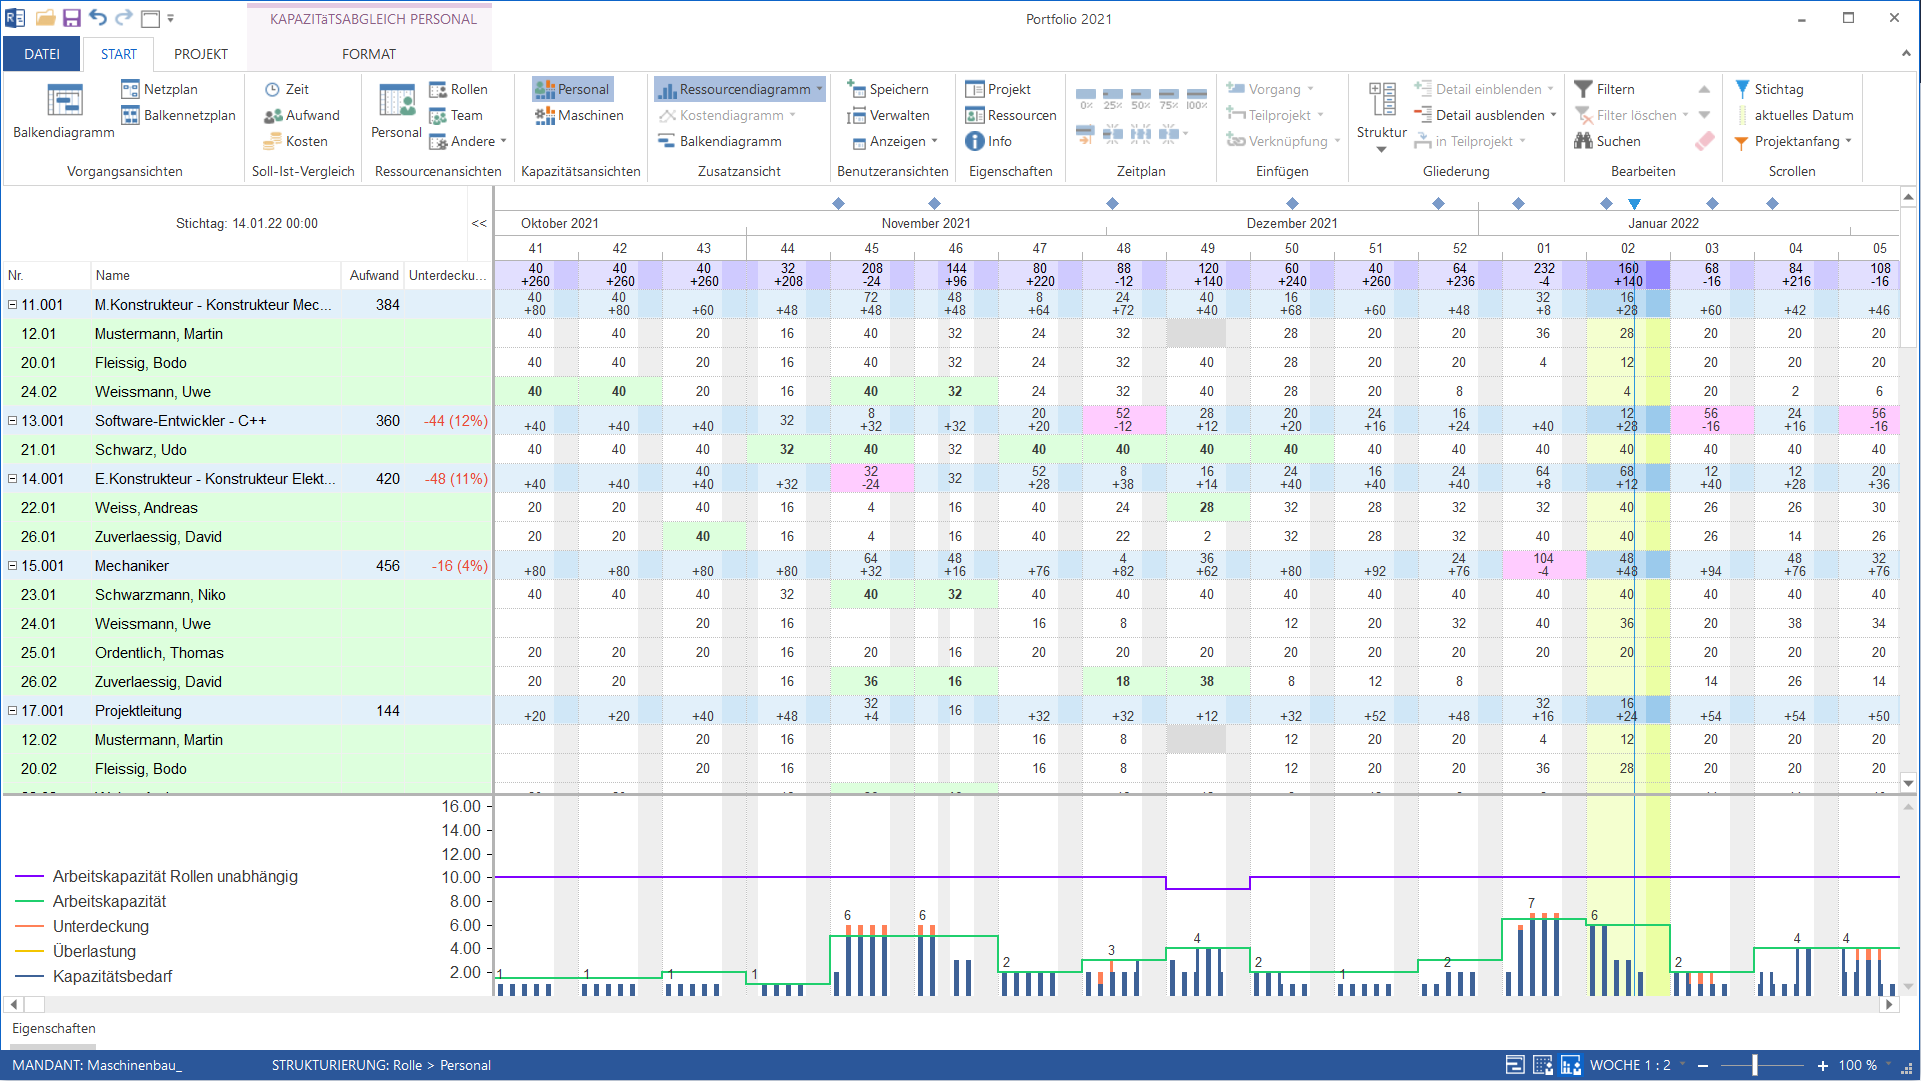Open the Balkendiagramm view
1921x1081 pixels.
63,111
